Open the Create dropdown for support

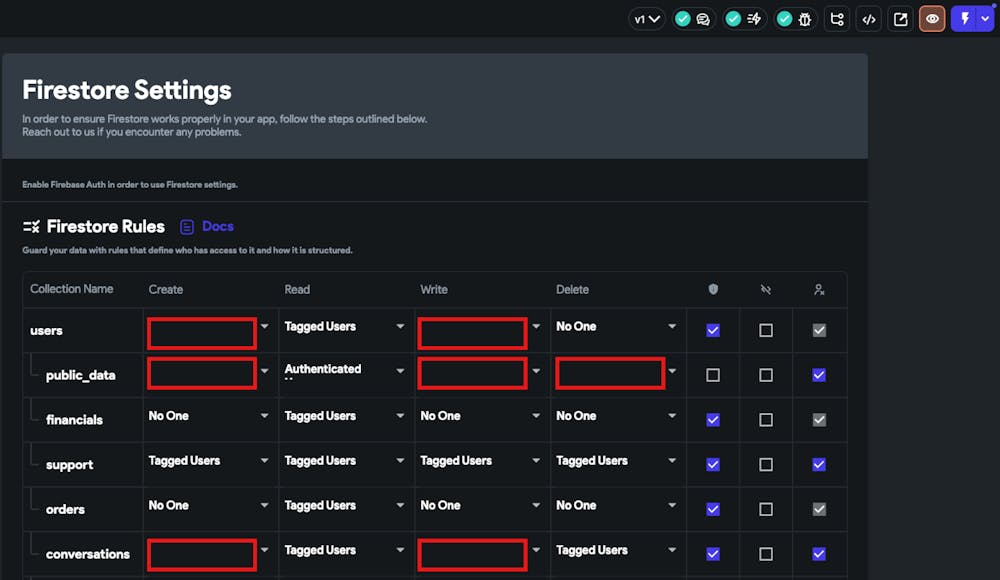(x=209, y=461)
